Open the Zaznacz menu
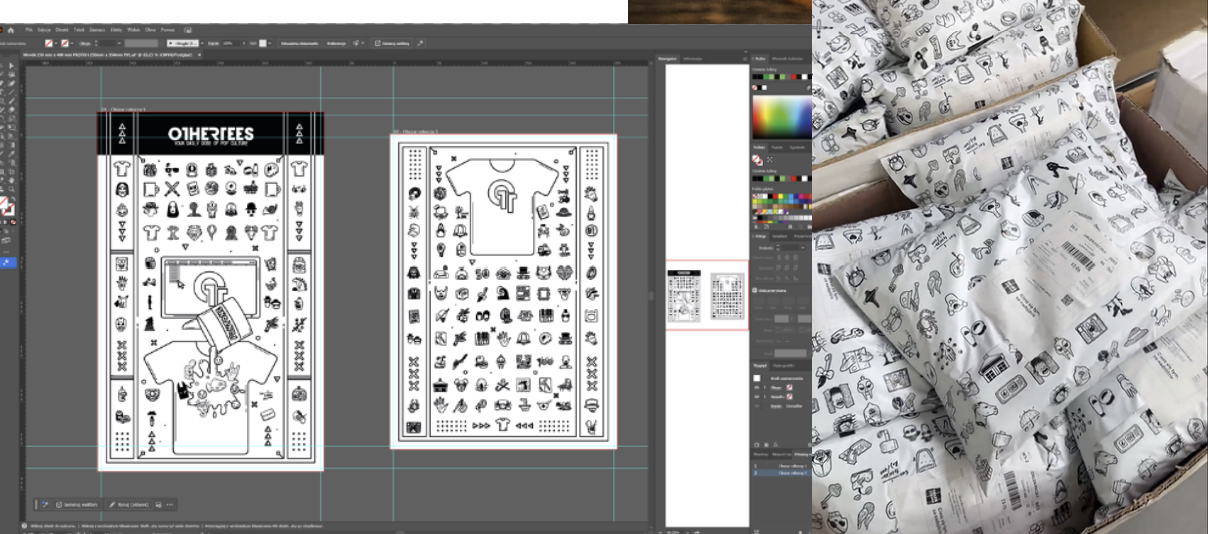 pyautogui.click(x=98, y=30)
